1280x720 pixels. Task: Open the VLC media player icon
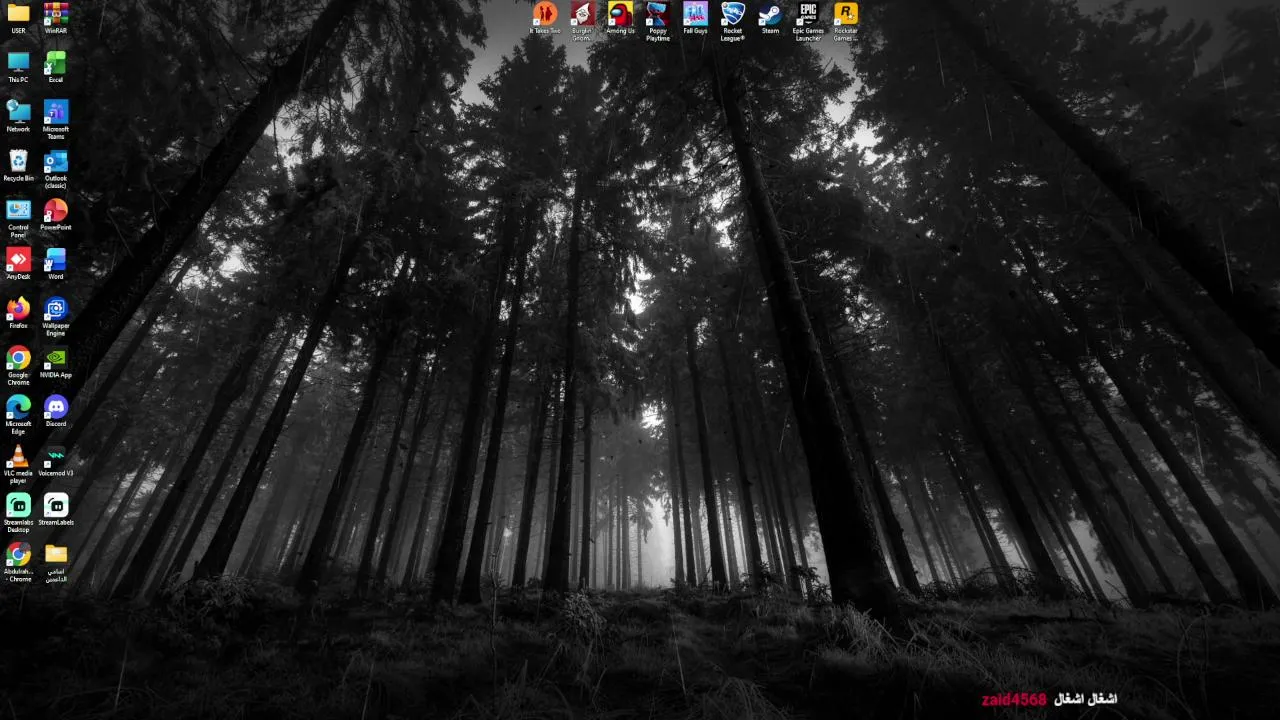point(18,463)
